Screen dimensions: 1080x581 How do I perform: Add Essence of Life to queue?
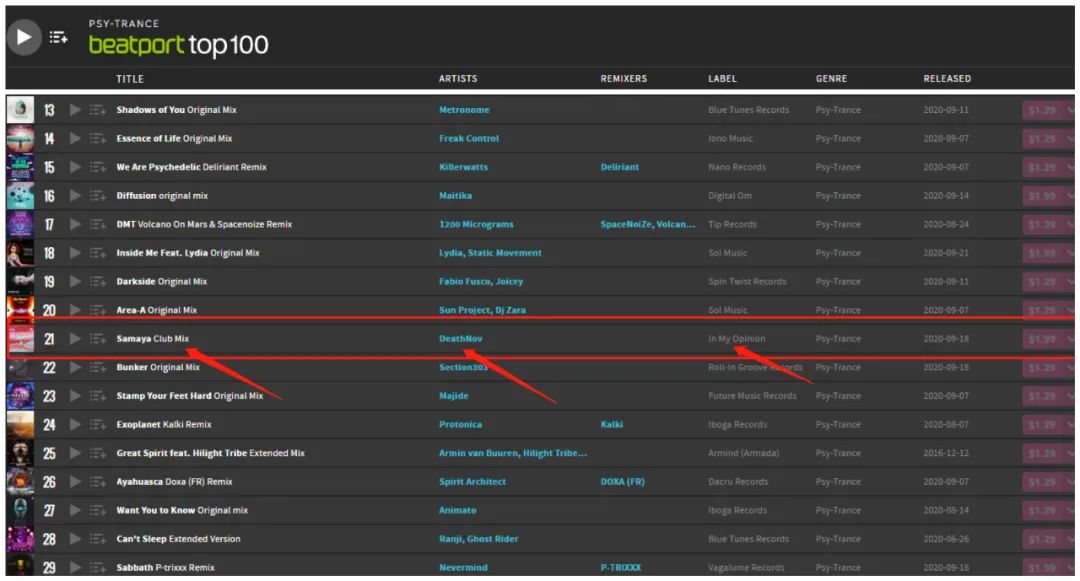point(97,138)
